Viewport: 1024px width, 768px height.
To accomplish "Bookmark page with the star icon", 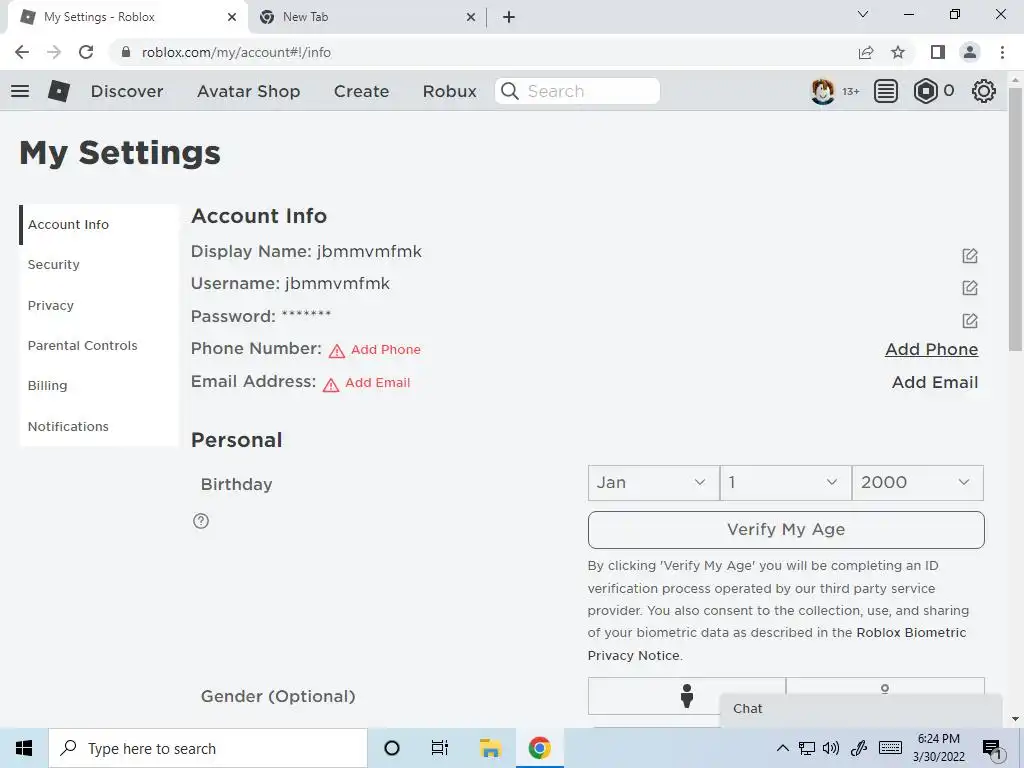I will 898,52.
